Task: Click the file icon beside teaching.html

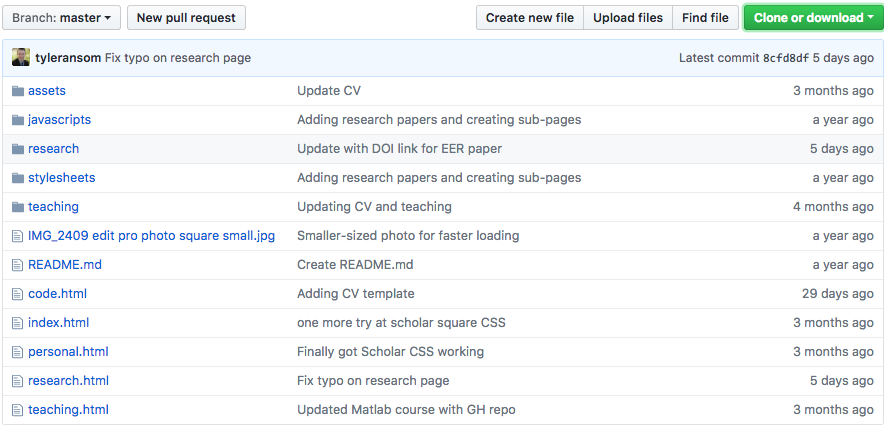Action: coord(17,410)
